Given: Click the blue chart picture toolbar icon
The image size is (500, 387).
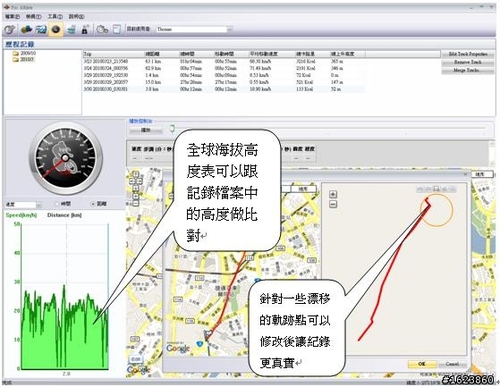Looking at the screenshot, I should coord(41,30).
